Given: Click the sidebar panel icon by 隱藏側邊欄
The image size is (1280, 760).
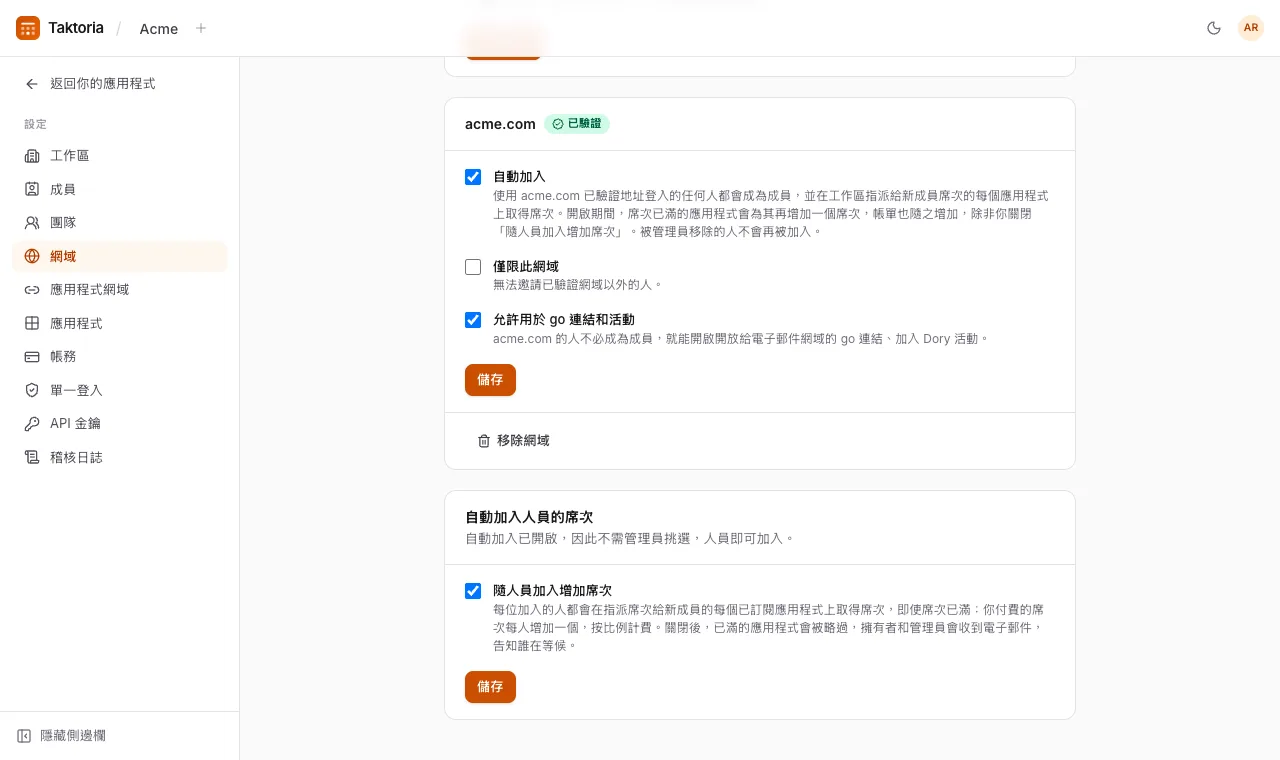Looking at the screenshot, I should tap(24, 736).
